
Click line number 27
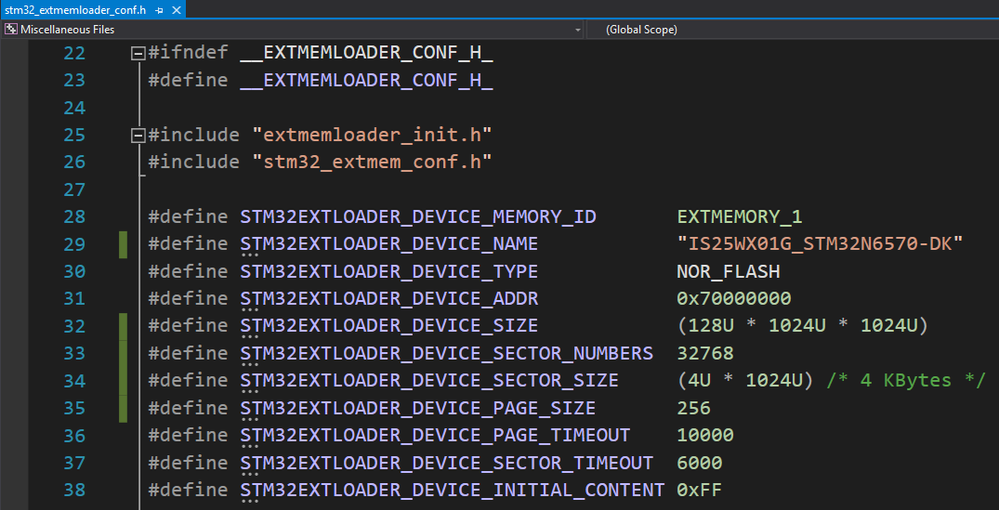coord(75,189)
